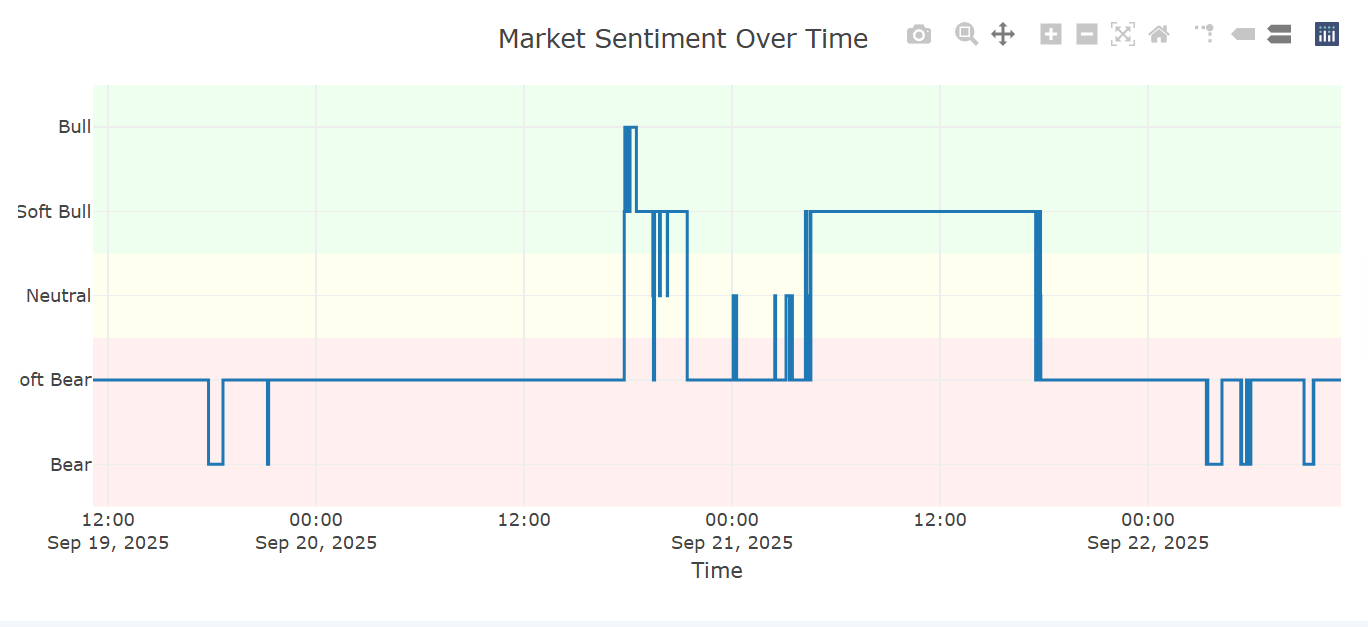This screenshot has height=627, width=1368.
Task: Switch to compare data on hover
Action: 1279,35
